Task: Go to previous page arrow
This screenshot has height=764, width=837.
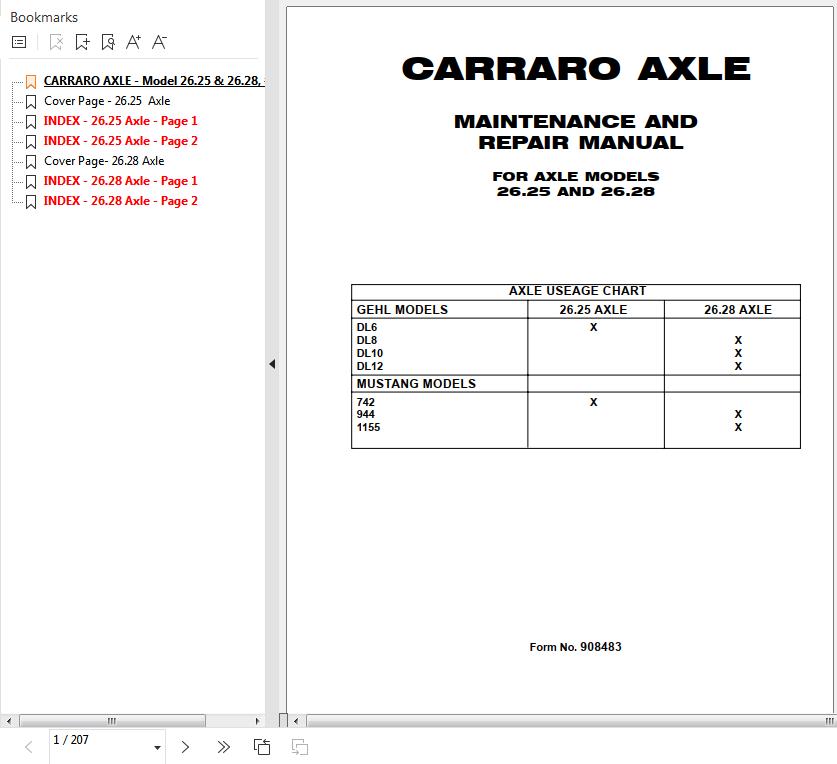Action: click(x=29, y=747)
